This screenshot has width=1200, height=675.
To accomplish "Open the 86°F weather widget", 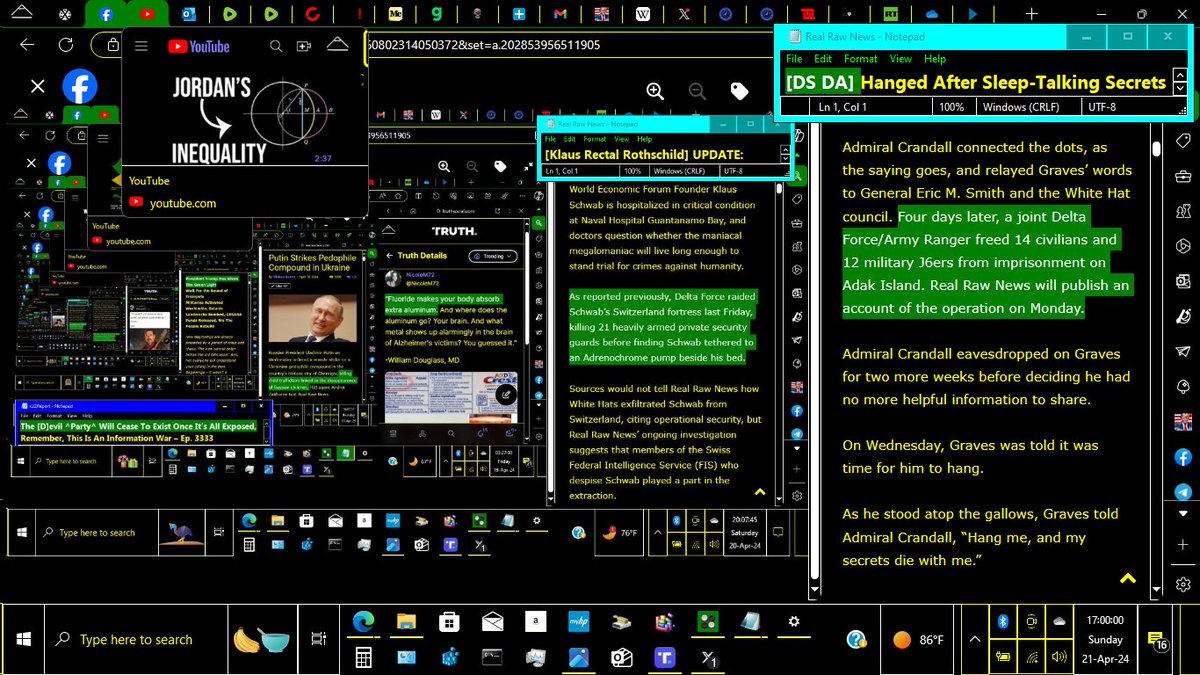I will click(x=918, y=639).
